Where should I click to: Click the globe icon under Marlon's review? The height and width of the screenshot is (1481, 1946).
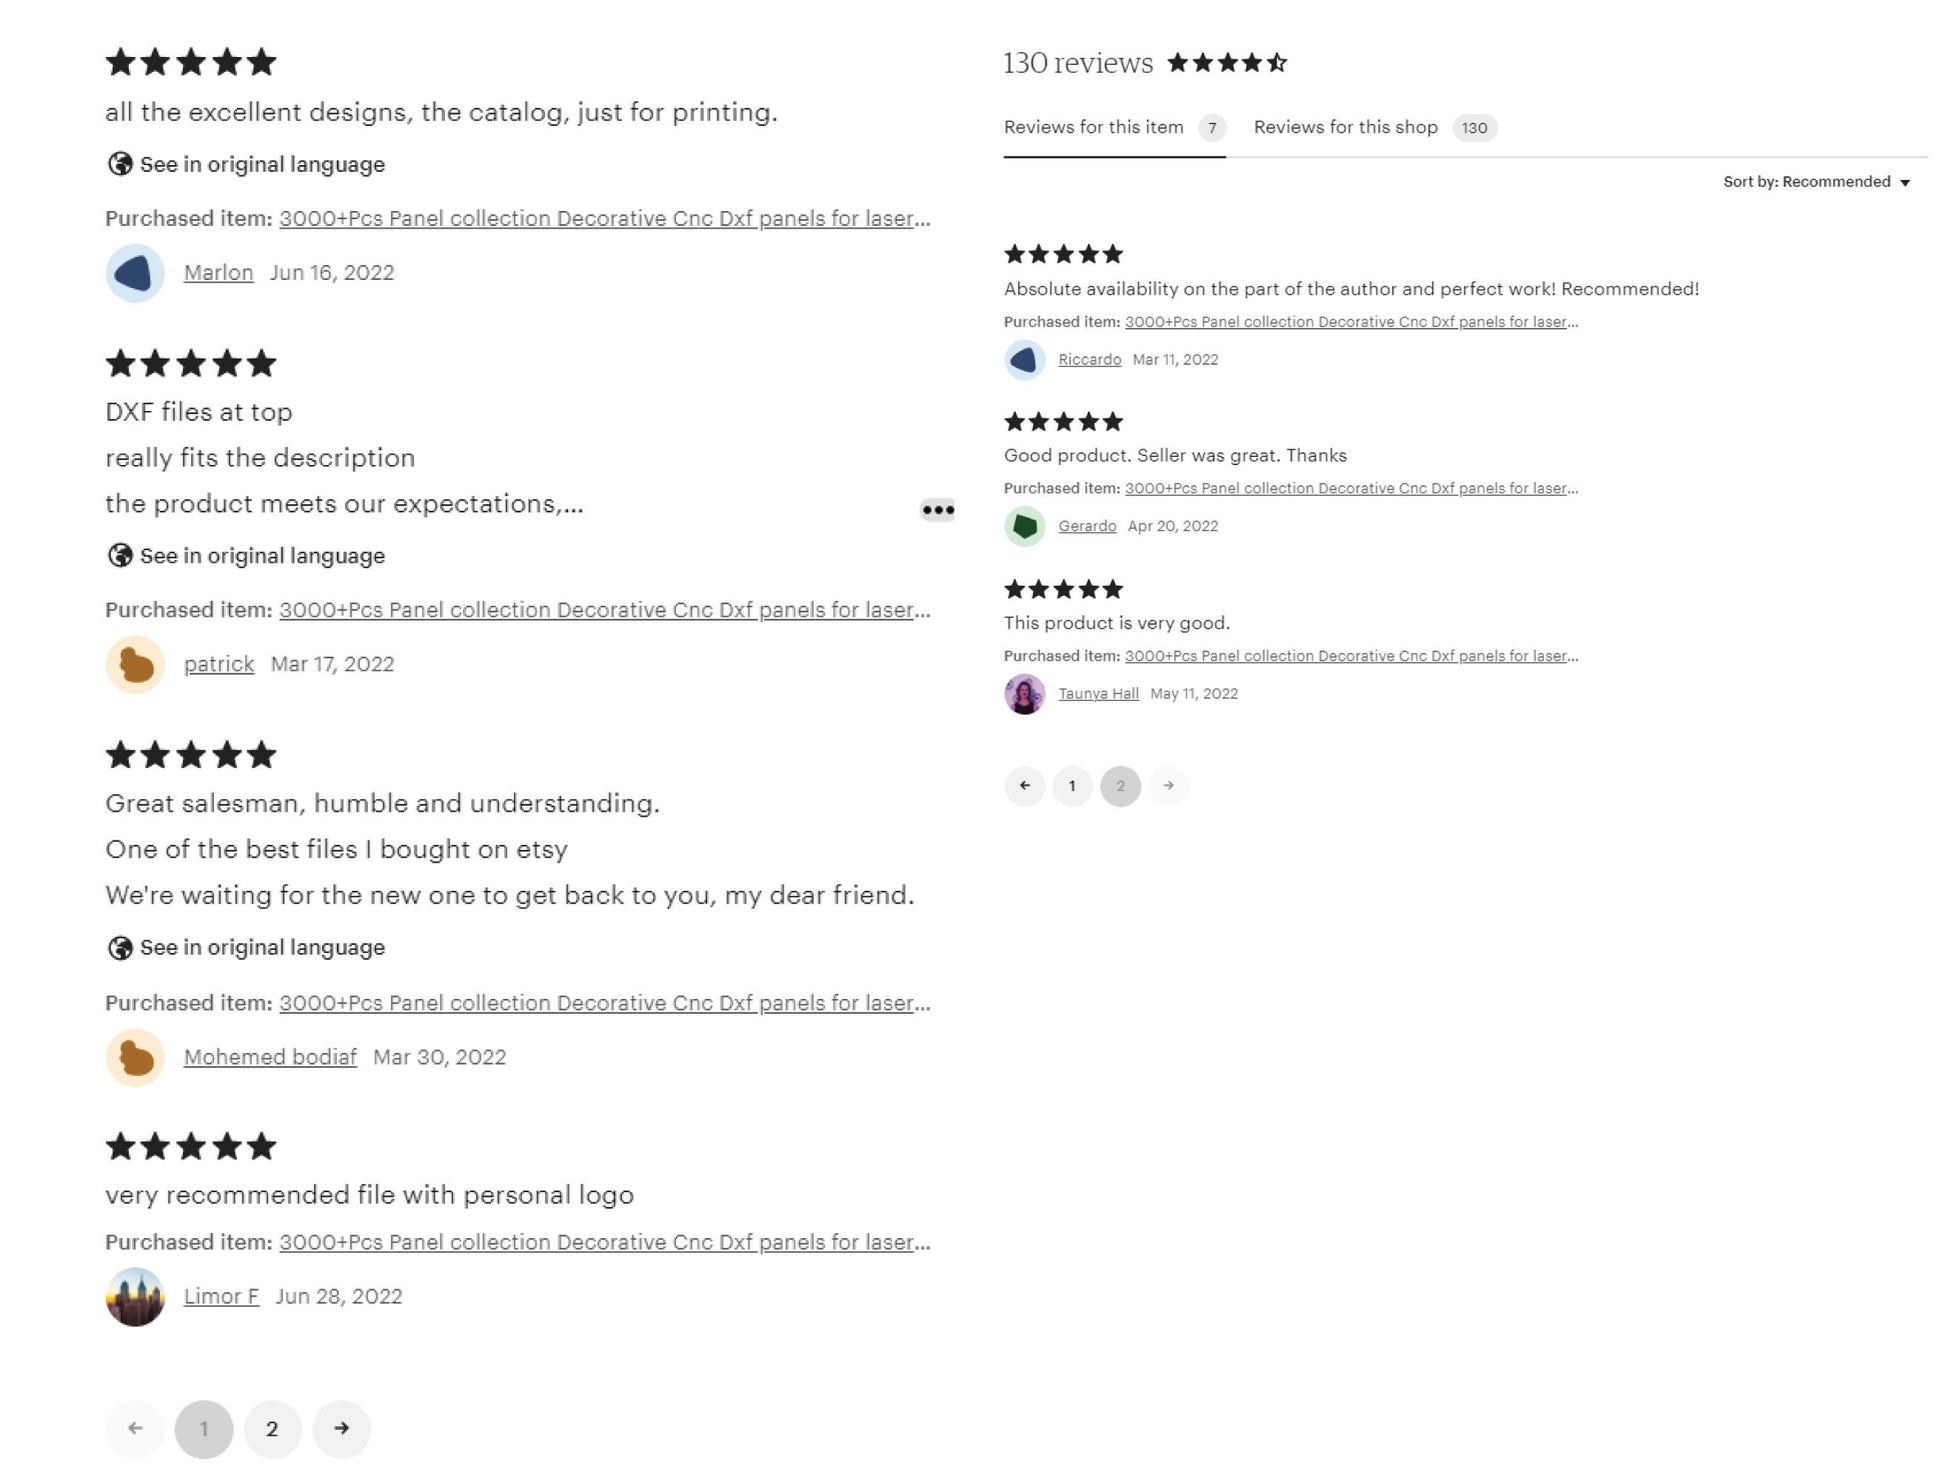(120, 164)
